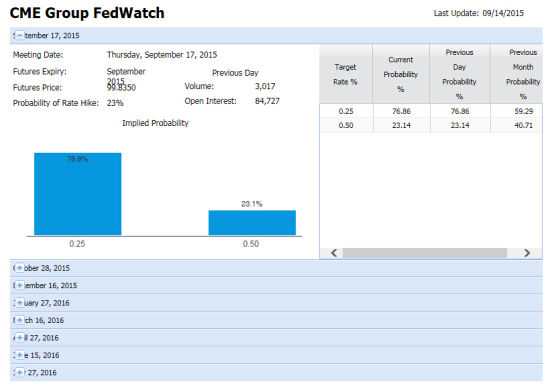Image resolution: width=550 pixels, height=388 pixels.
Task: Click the 76.86 previous day probability cell
Action: tap(460, 111)
